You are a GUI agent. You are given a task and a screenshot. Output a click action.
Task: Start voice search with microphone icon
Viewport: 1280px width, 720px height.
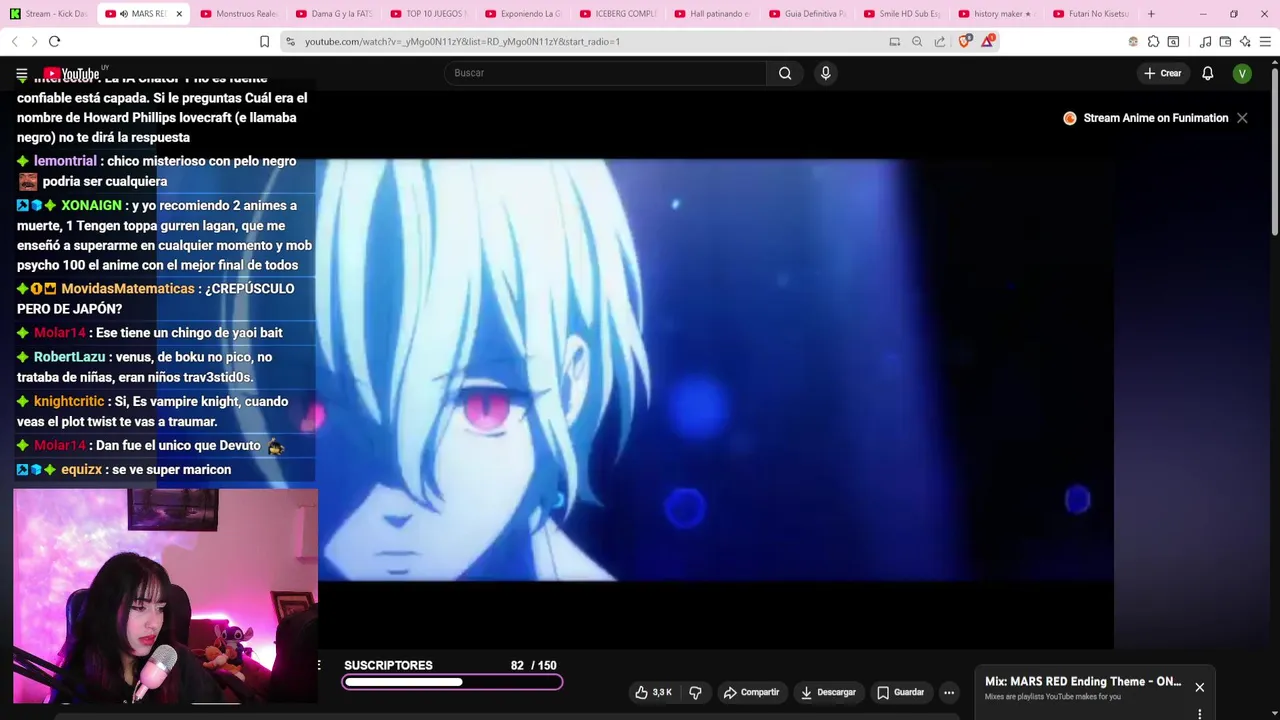point(825,73)
